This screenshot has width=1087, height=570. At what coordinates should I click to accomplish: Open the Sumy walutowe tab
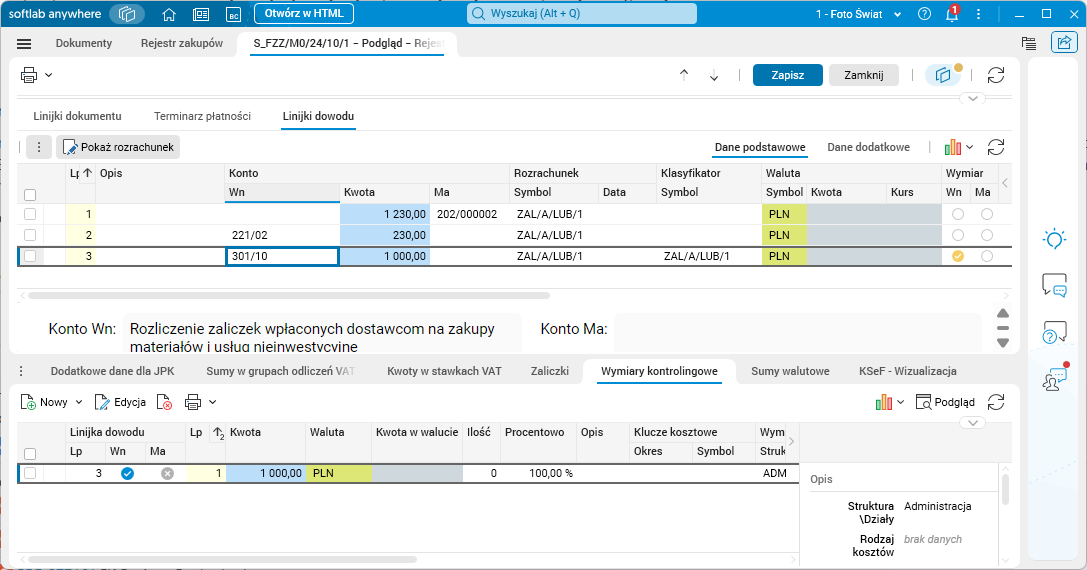click(x=790, y=371)
